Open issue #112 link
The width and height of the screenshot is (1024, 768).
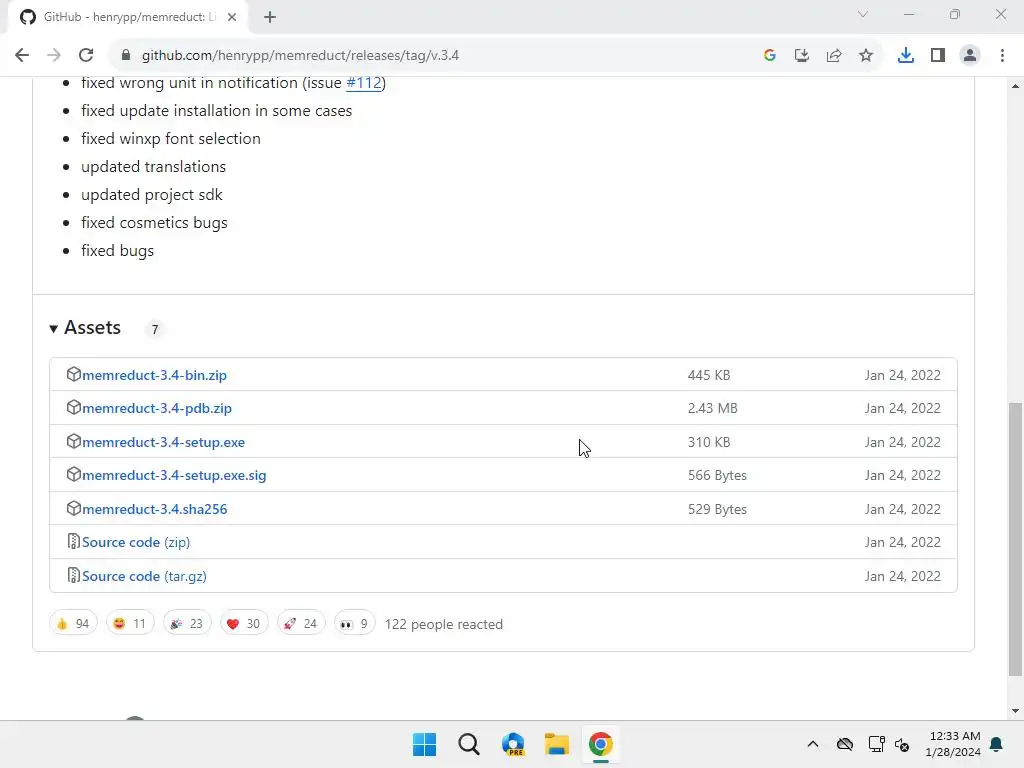coord(364,83)
